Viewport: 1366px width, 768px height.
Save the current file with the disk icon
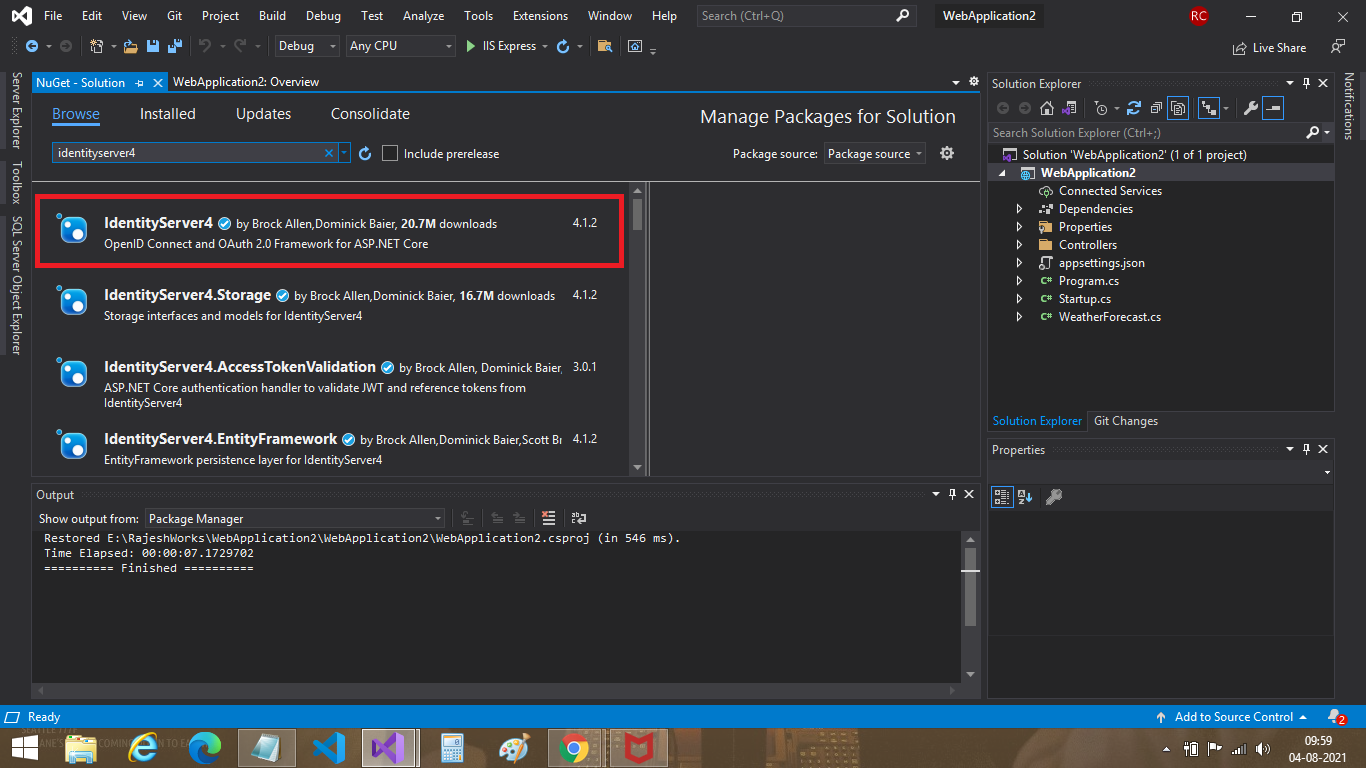[x=153, y=46]
